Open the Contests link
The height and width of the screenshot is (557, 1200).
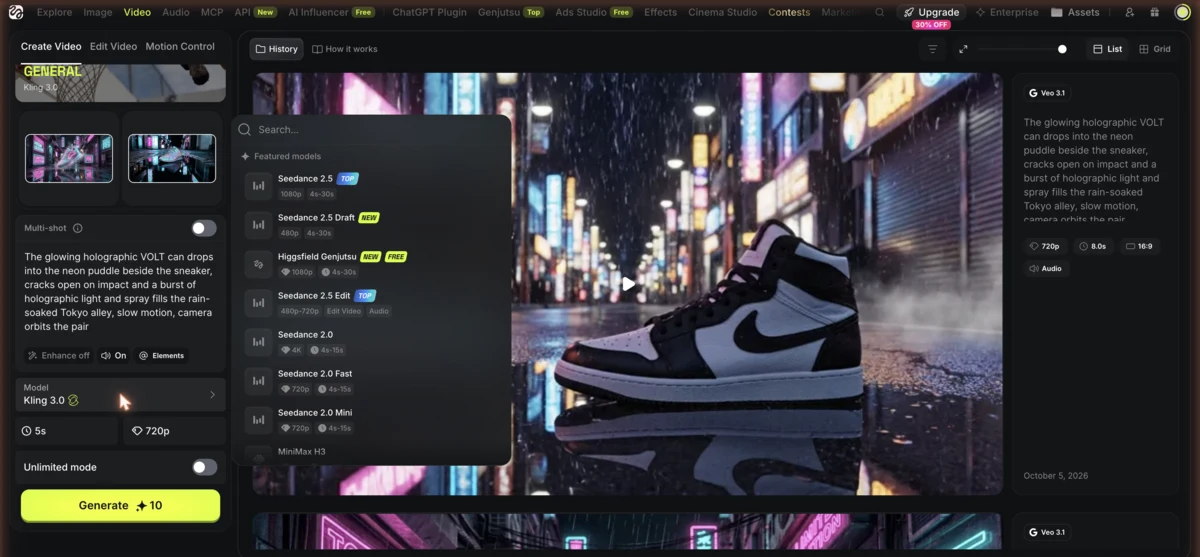click(789, 12)
